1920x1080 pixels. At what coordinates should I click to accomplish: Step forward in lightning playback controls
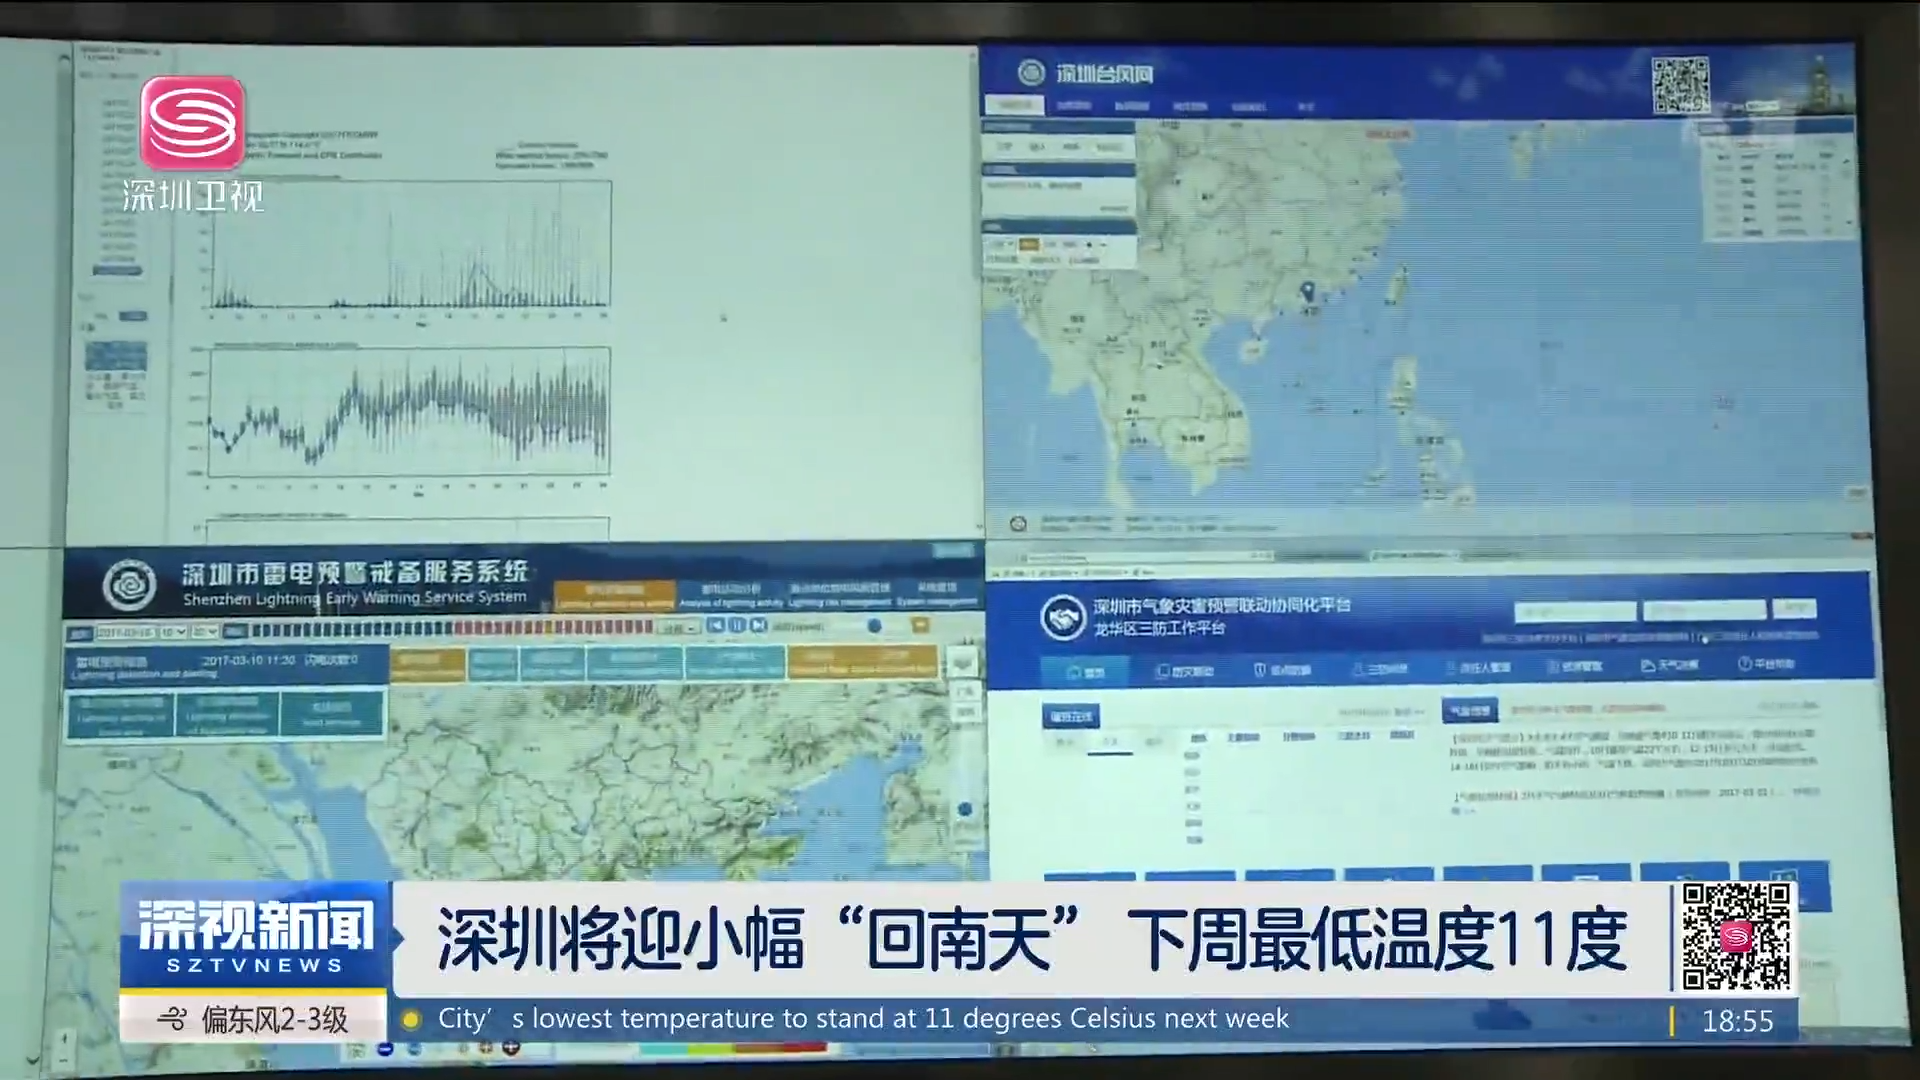pos(759,625)
